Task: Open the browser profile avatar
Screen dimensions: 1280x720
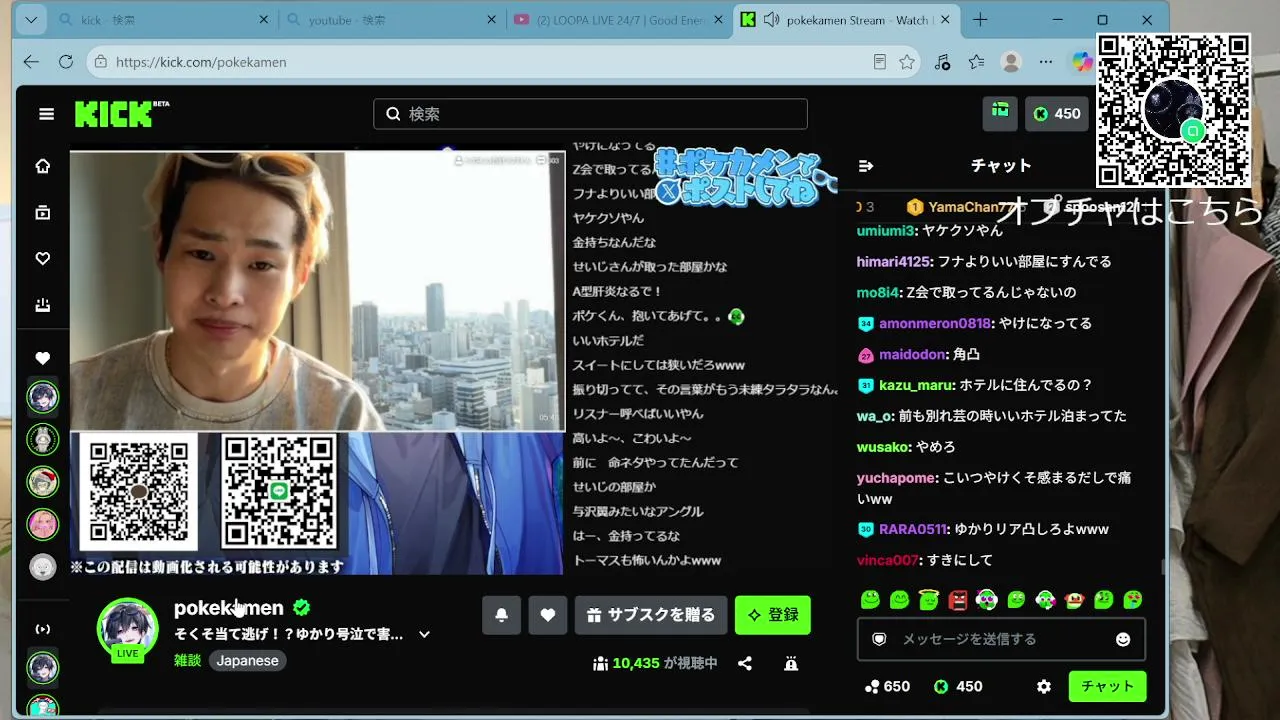Action: [1011, 62]
